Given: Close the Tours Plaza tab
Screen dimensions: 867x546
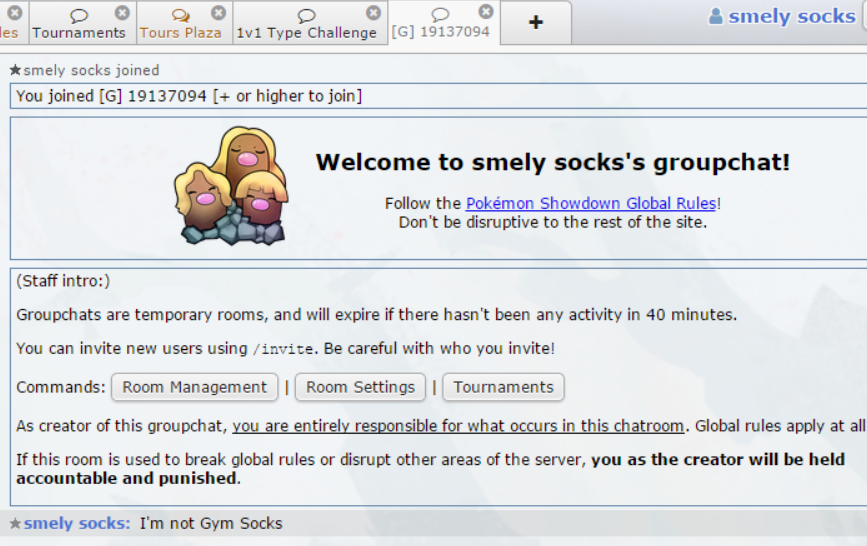Looking at the screenshot, I should [x=219, y=13].
